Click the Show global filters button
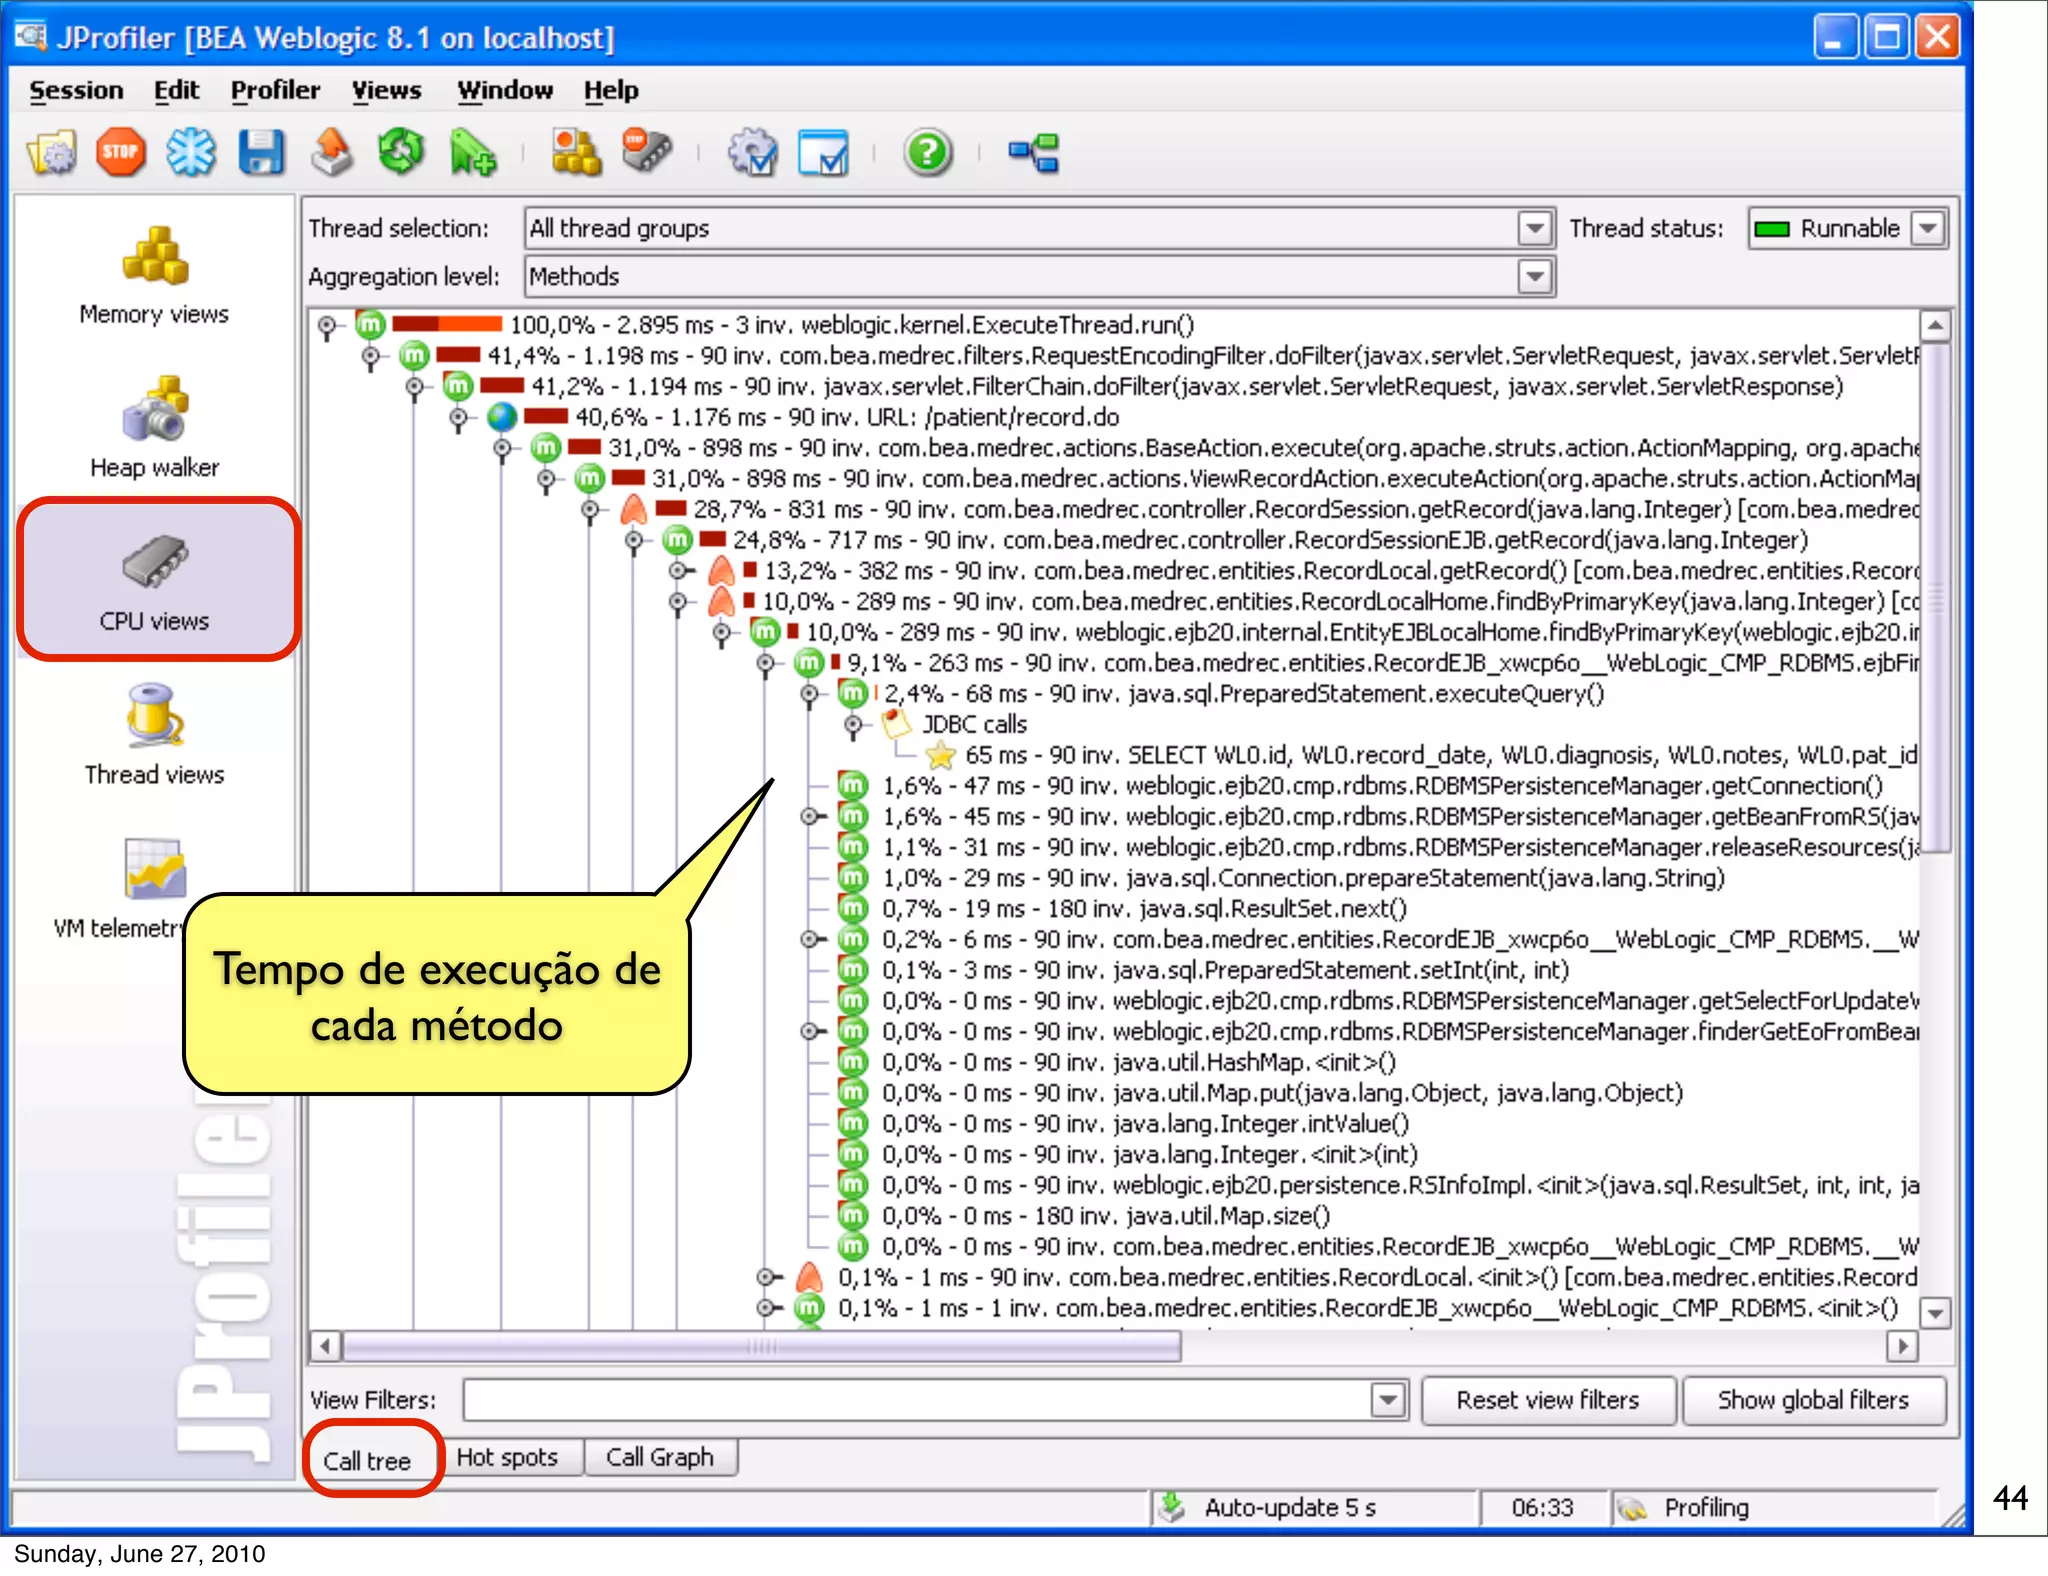Viewport: 2048px width, 1576px height. pyautogui.click(x=1812, y=1400)
